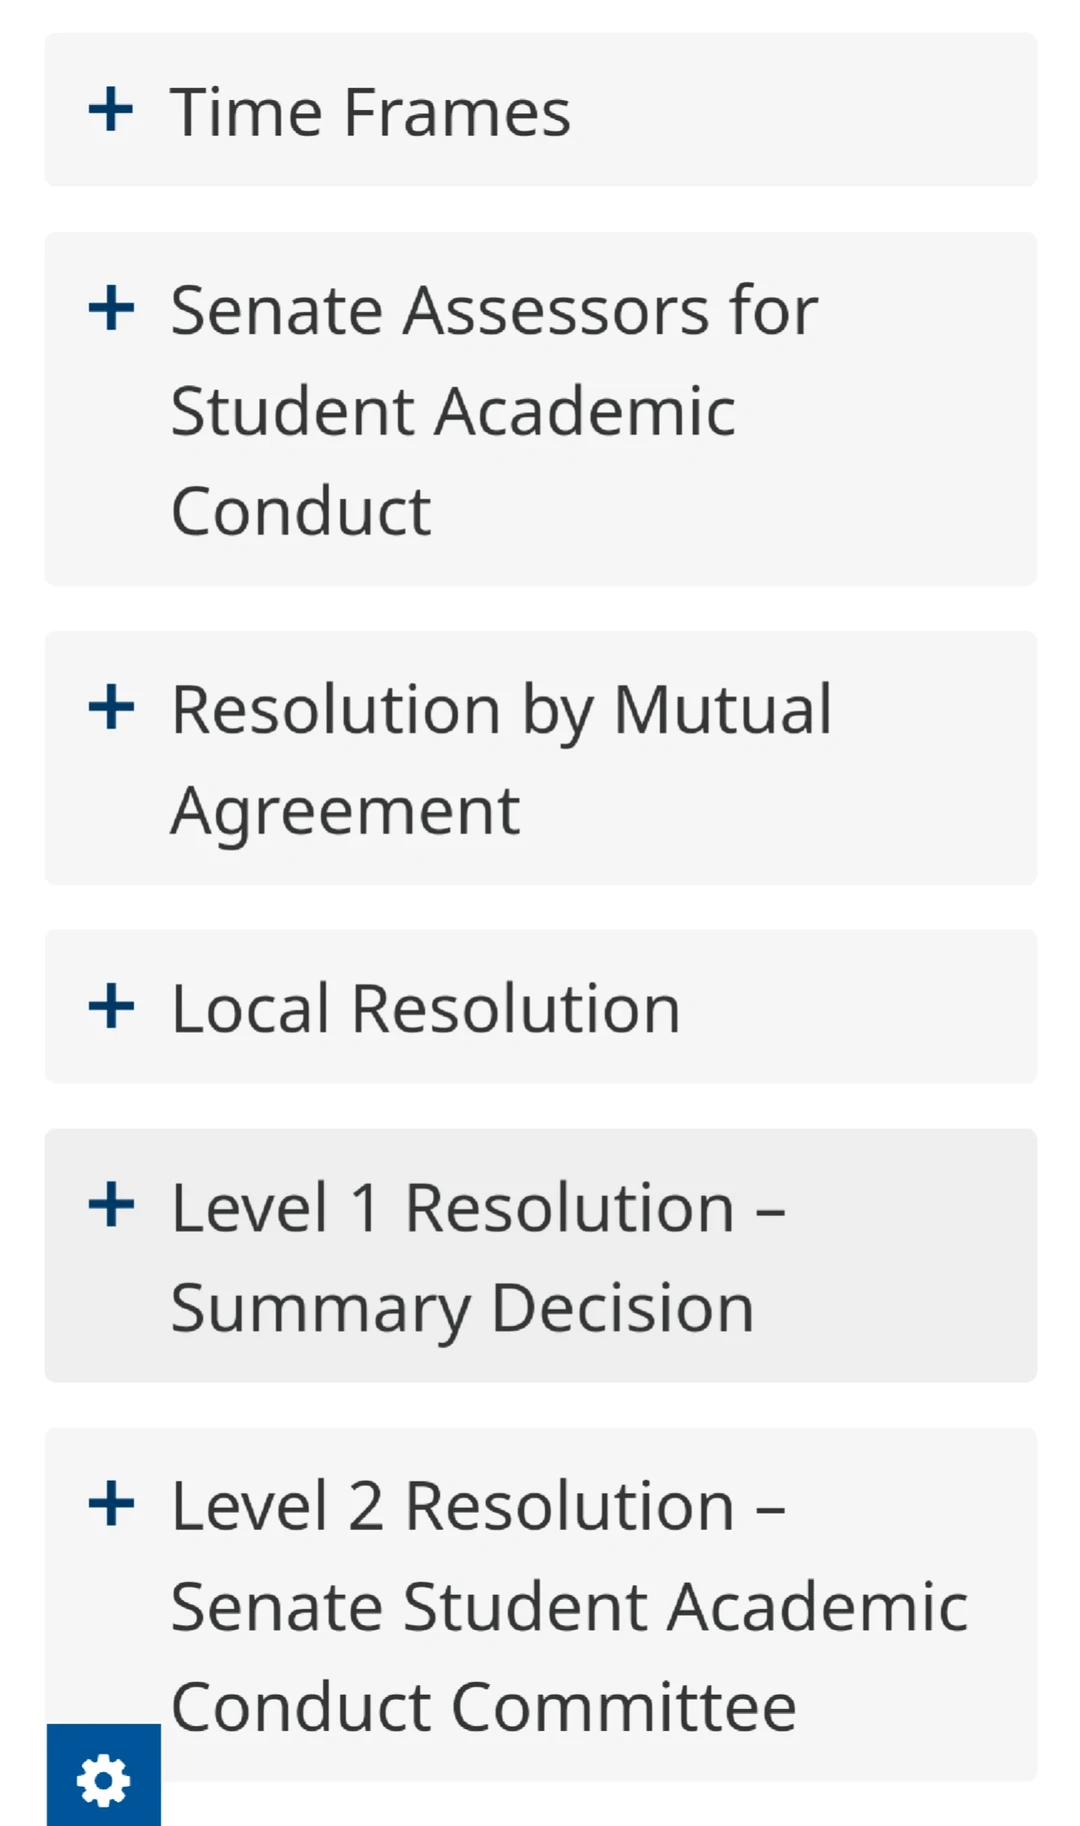This screenshot has height=1826, width=1080.
Task: Open the 'Resolution by Mutual' heading text
Action: pos(501,711)
